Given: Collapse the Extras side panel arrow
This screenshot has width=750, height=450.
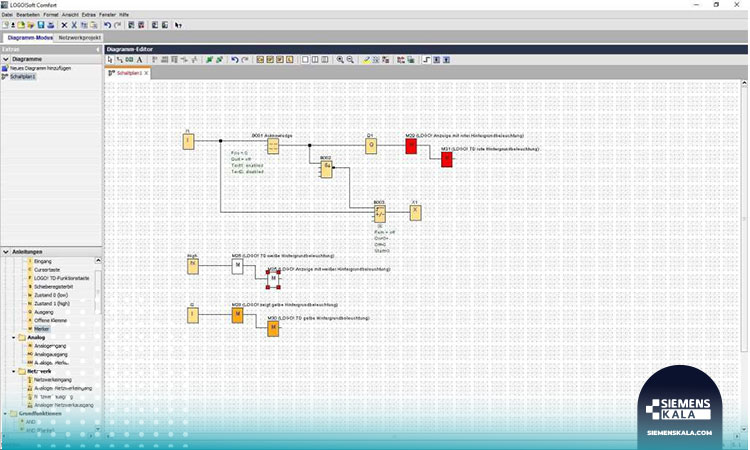Looking at the screenshot, I should pos(98,49).
